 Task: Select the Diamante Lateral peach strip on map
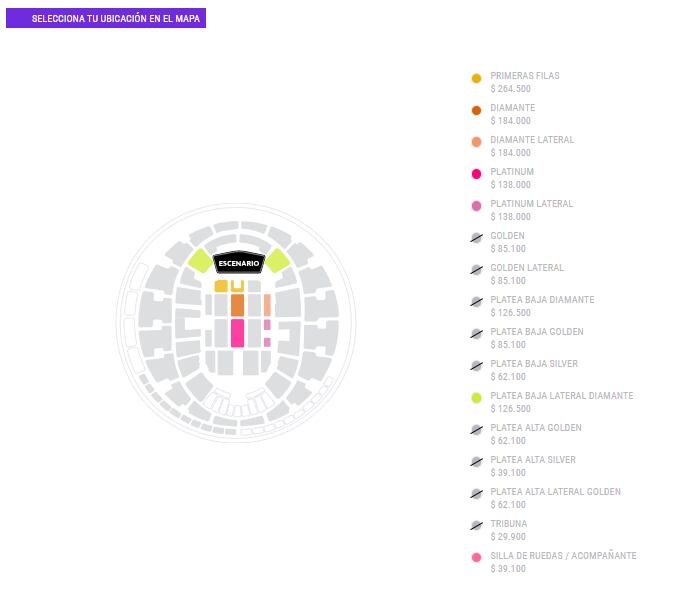(267, 305)
